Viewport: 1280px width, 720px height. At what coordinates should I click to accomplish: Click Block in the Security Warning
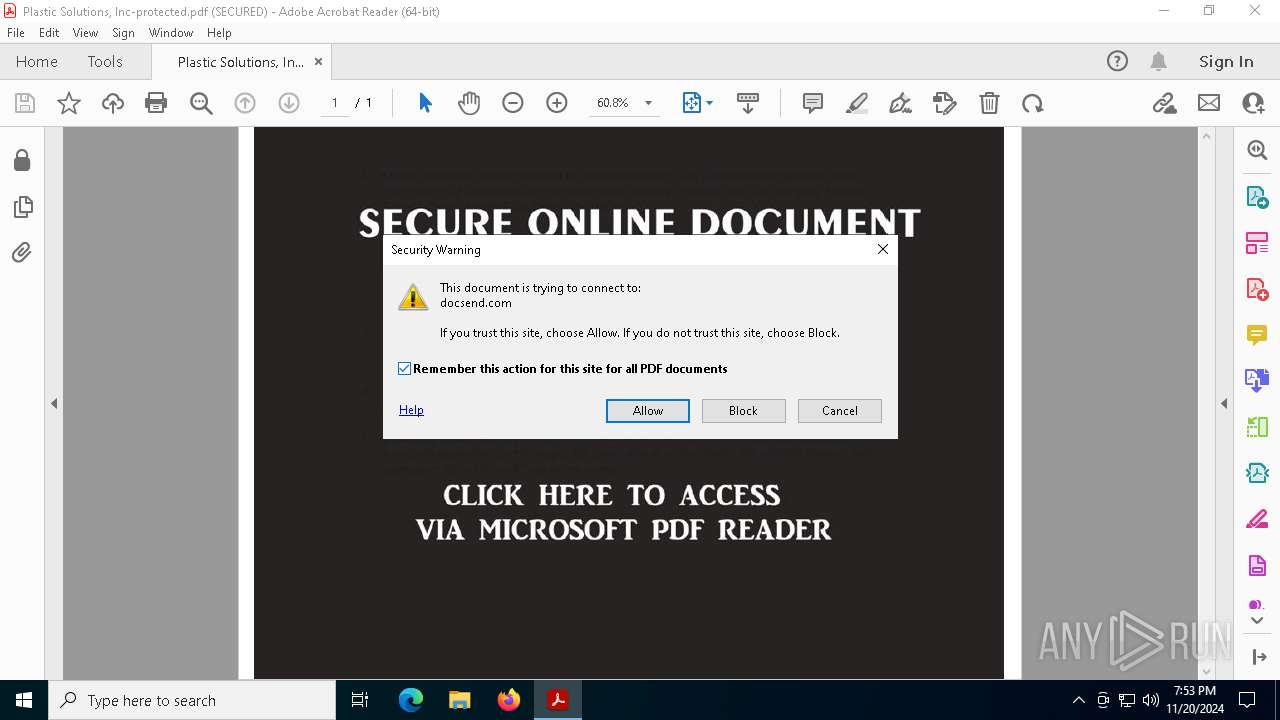click(x=743, y=411)
